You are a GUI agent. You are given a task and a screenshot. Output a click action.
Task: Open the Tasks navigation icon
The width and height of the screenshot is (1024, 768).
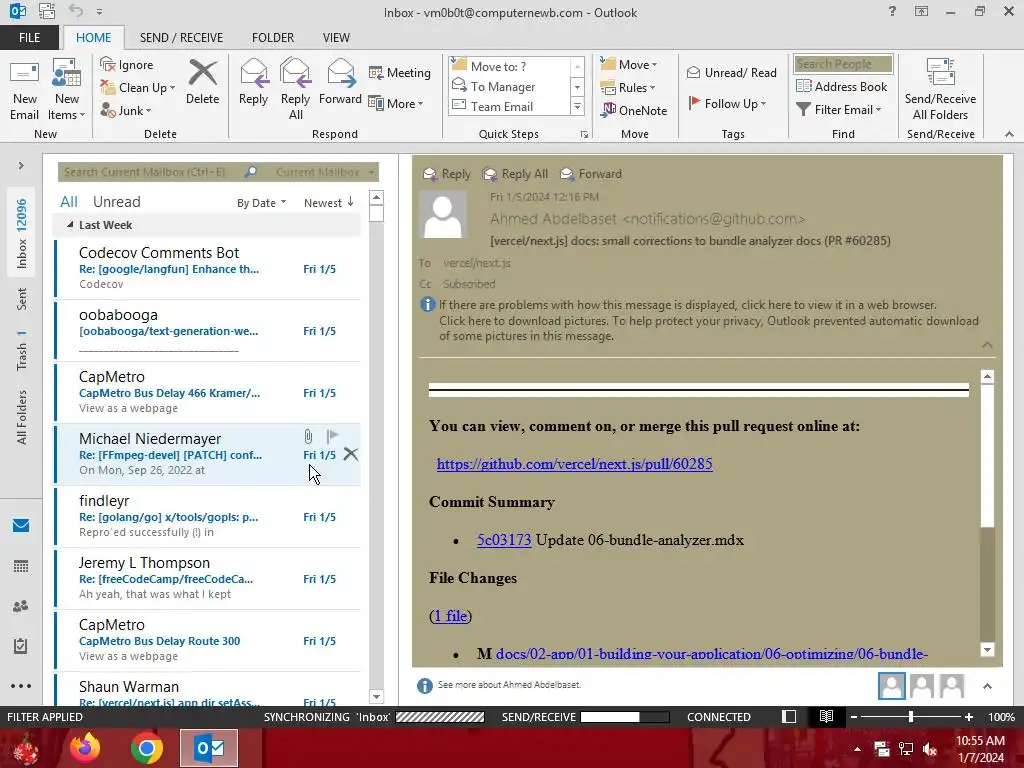click(21, 646)
